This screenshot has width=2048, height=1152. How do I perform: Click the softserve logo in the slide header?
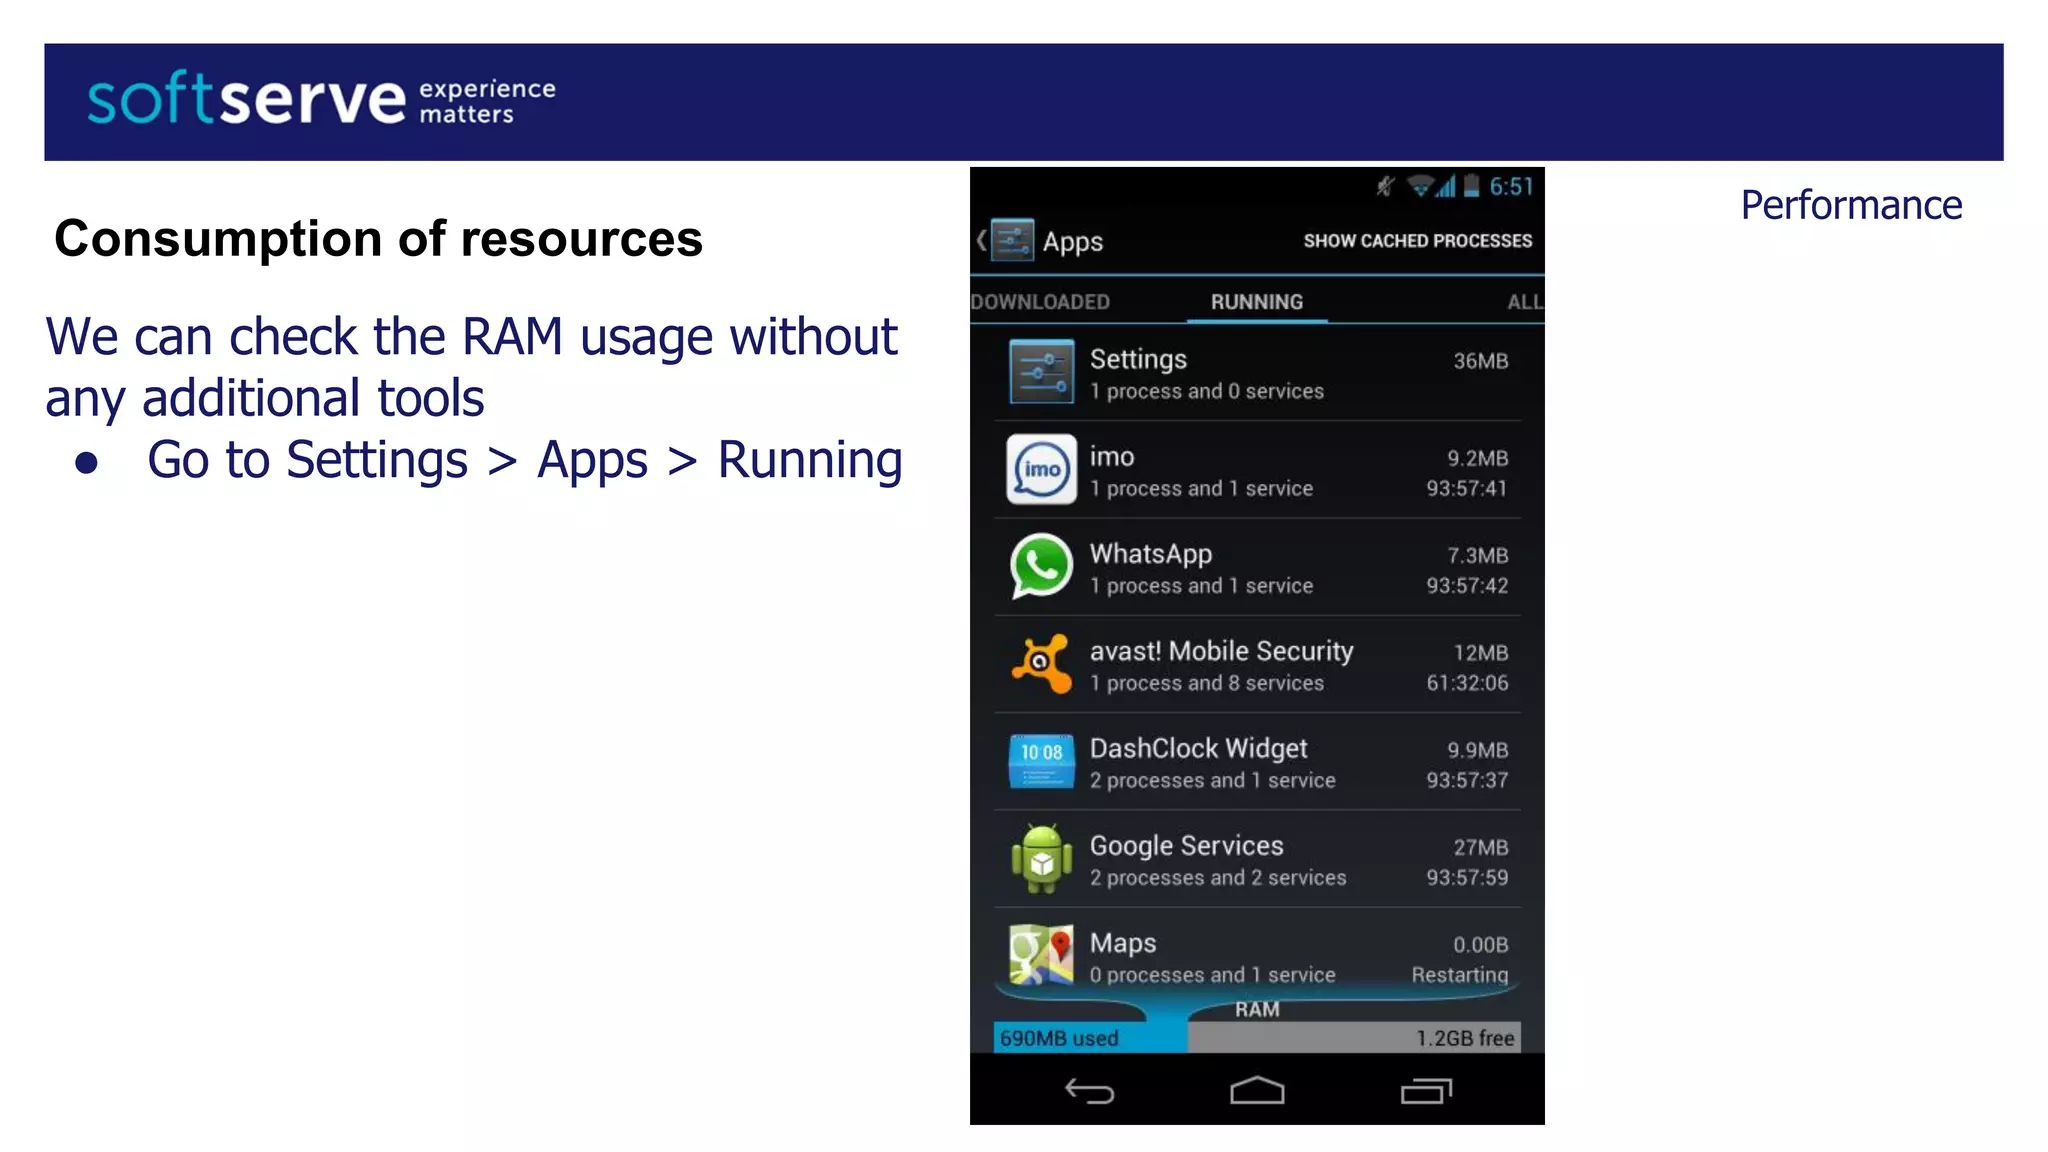click(320, 99)
